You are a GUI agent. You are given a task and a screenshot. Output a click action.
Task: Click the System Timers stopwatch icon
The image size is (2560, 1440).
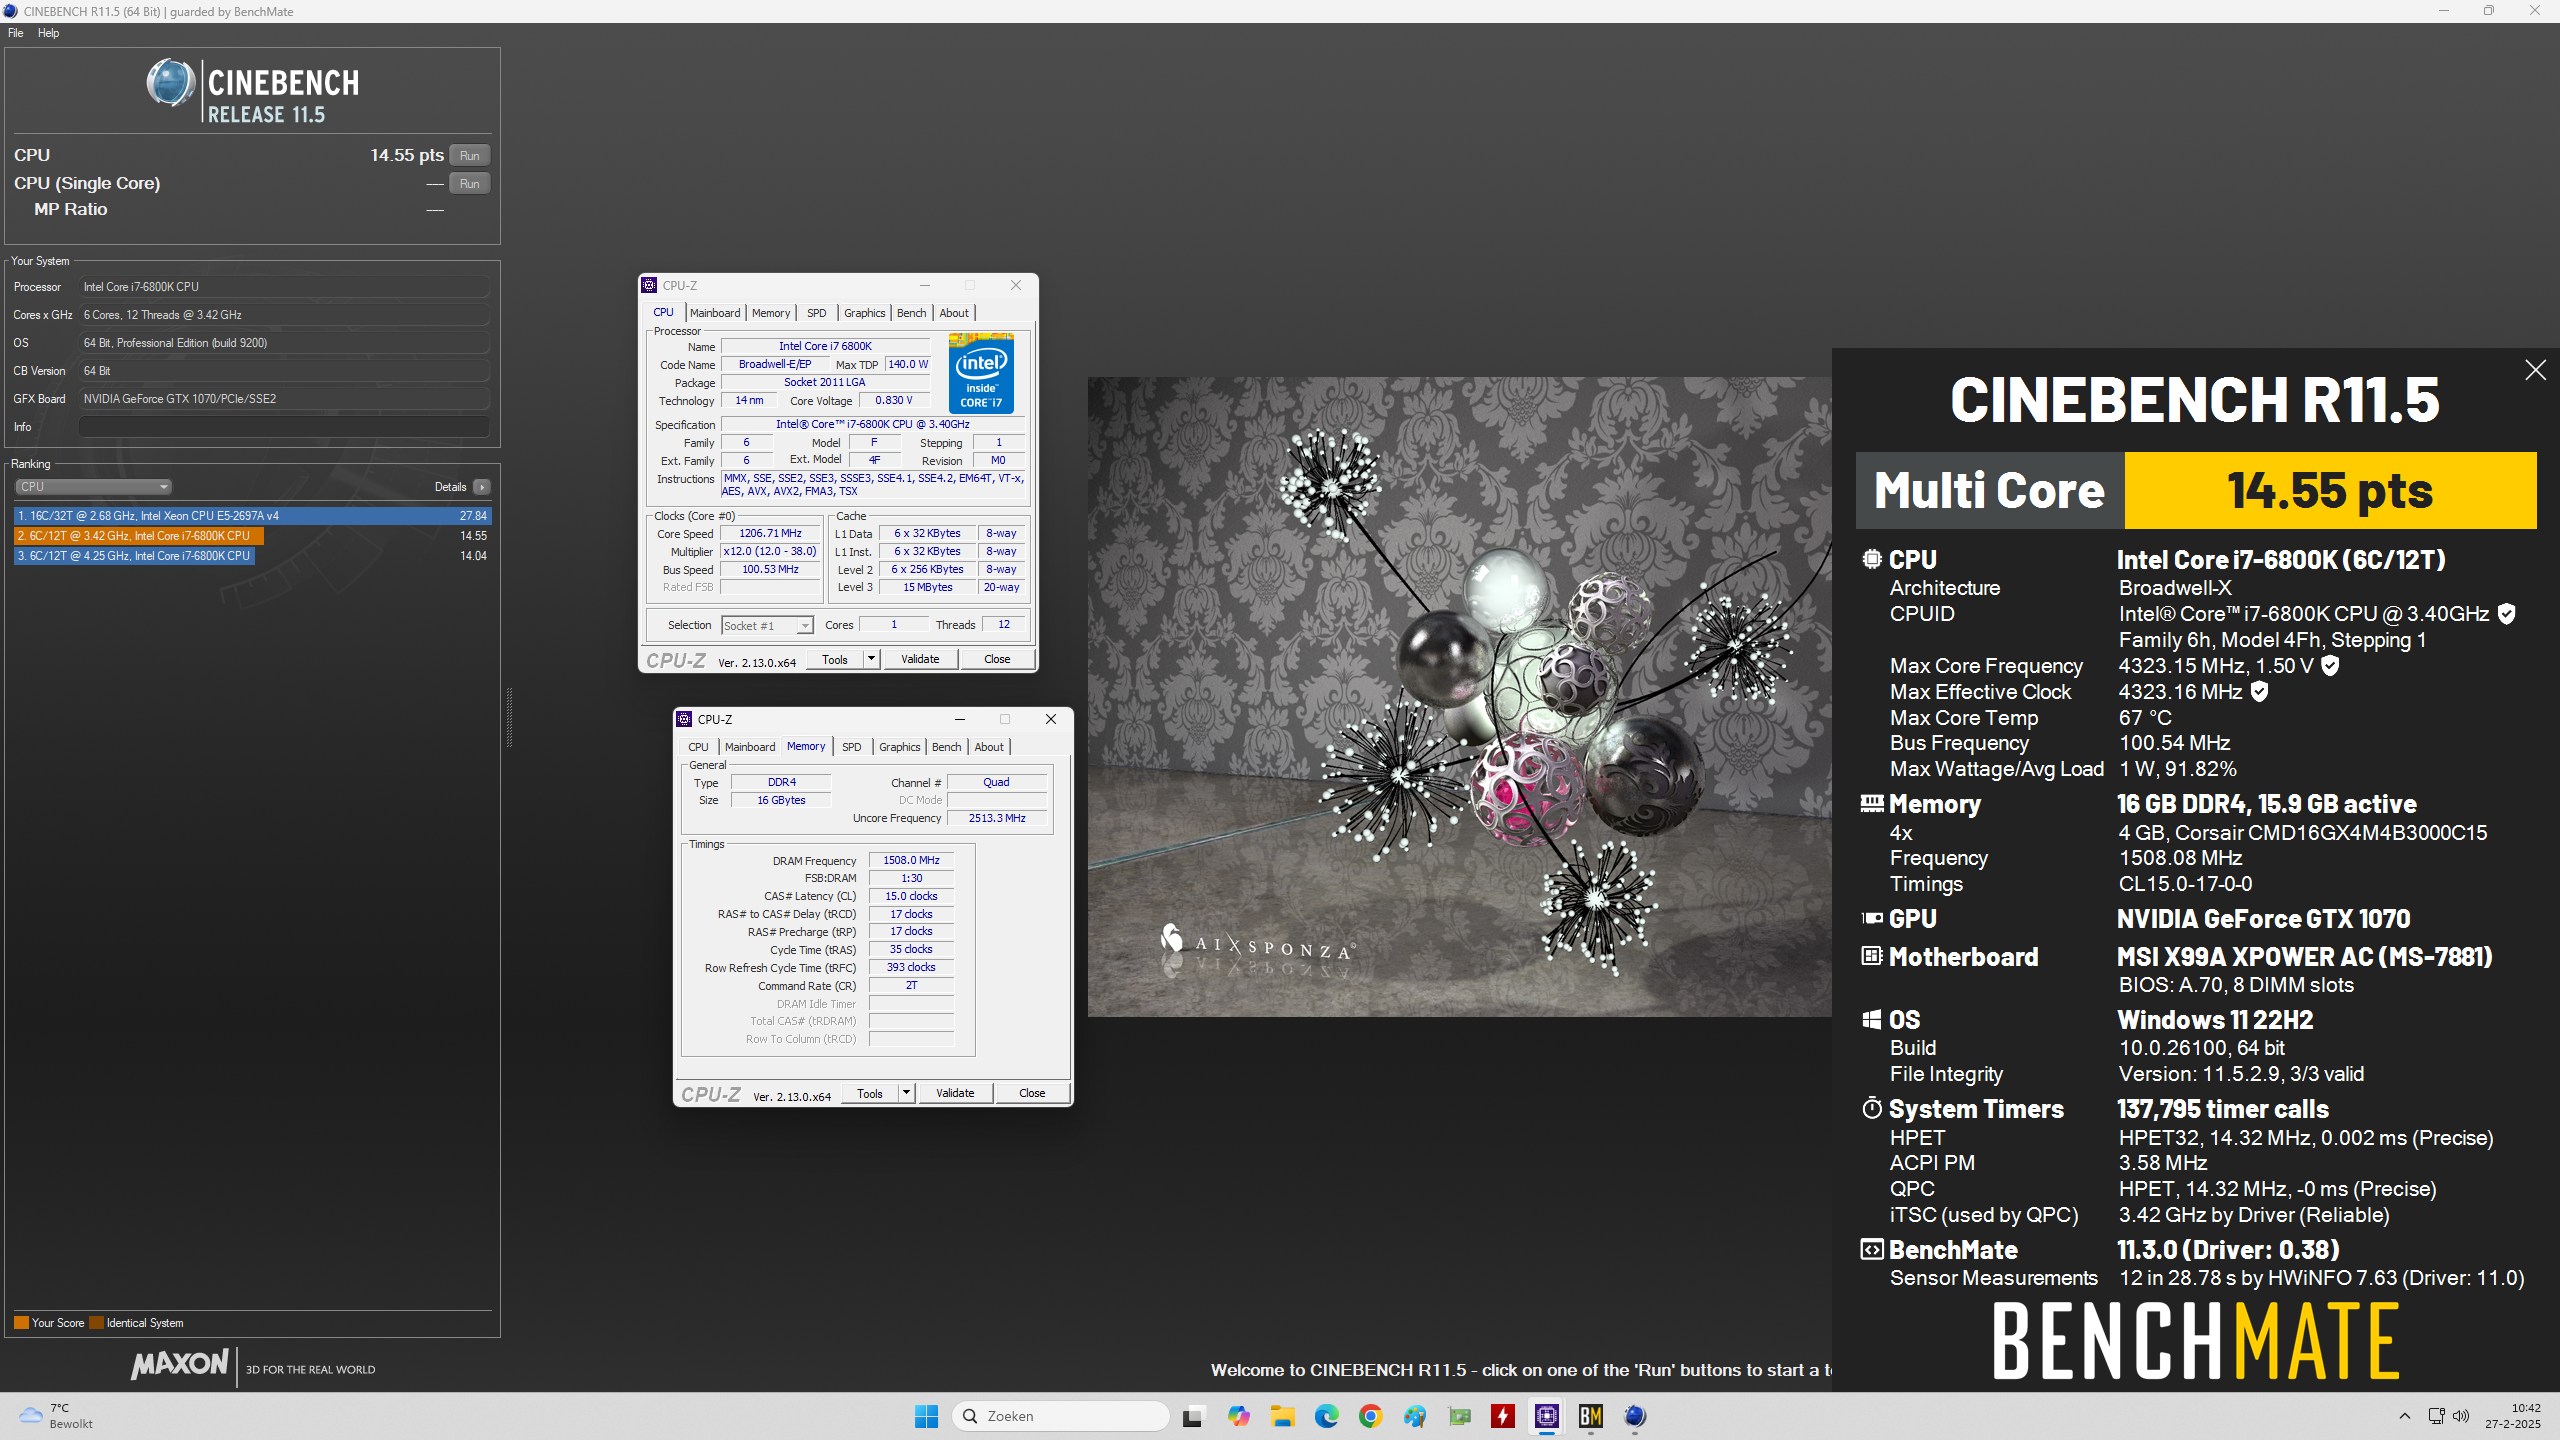(1872, 1107)
